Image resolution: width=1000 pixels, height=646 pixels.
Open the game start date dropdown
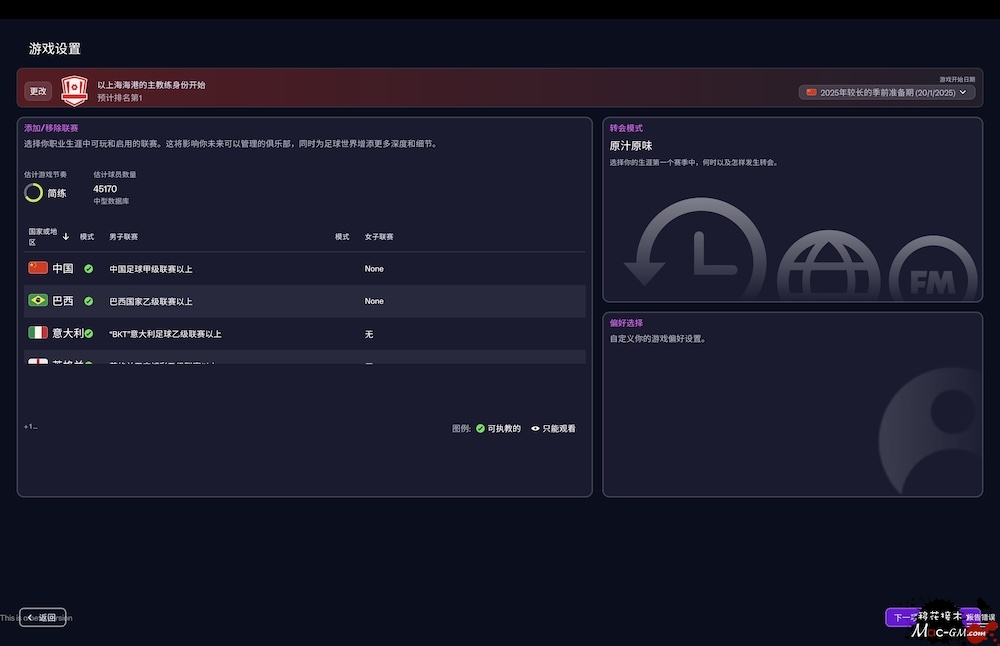point(887,92)
